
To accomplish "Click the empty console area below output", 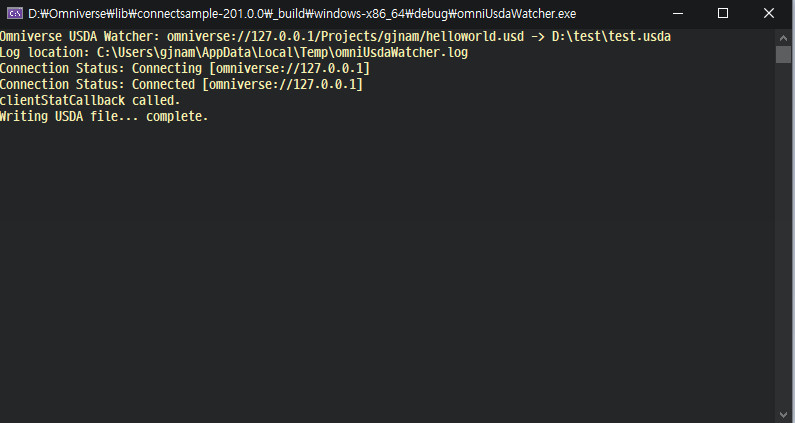I will (387, 269).
